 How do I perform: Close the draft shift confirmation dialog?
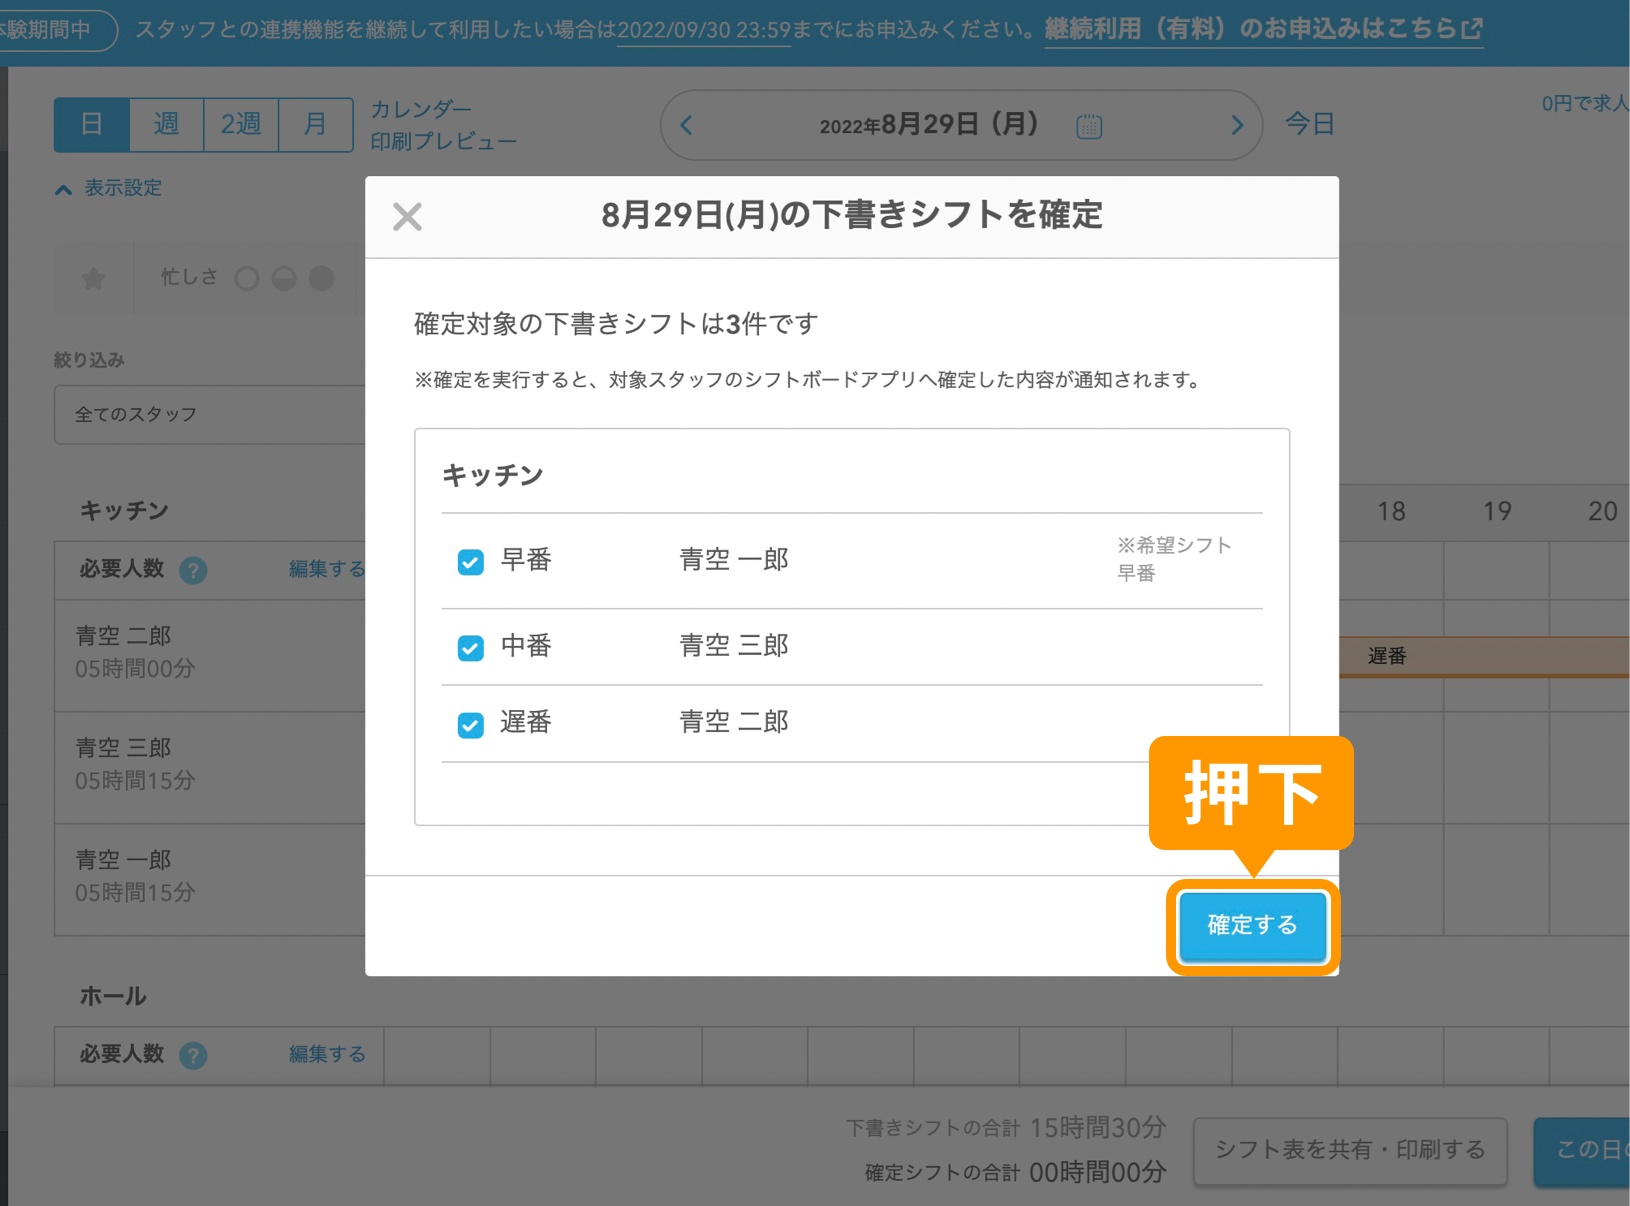(x=407, y=216)
